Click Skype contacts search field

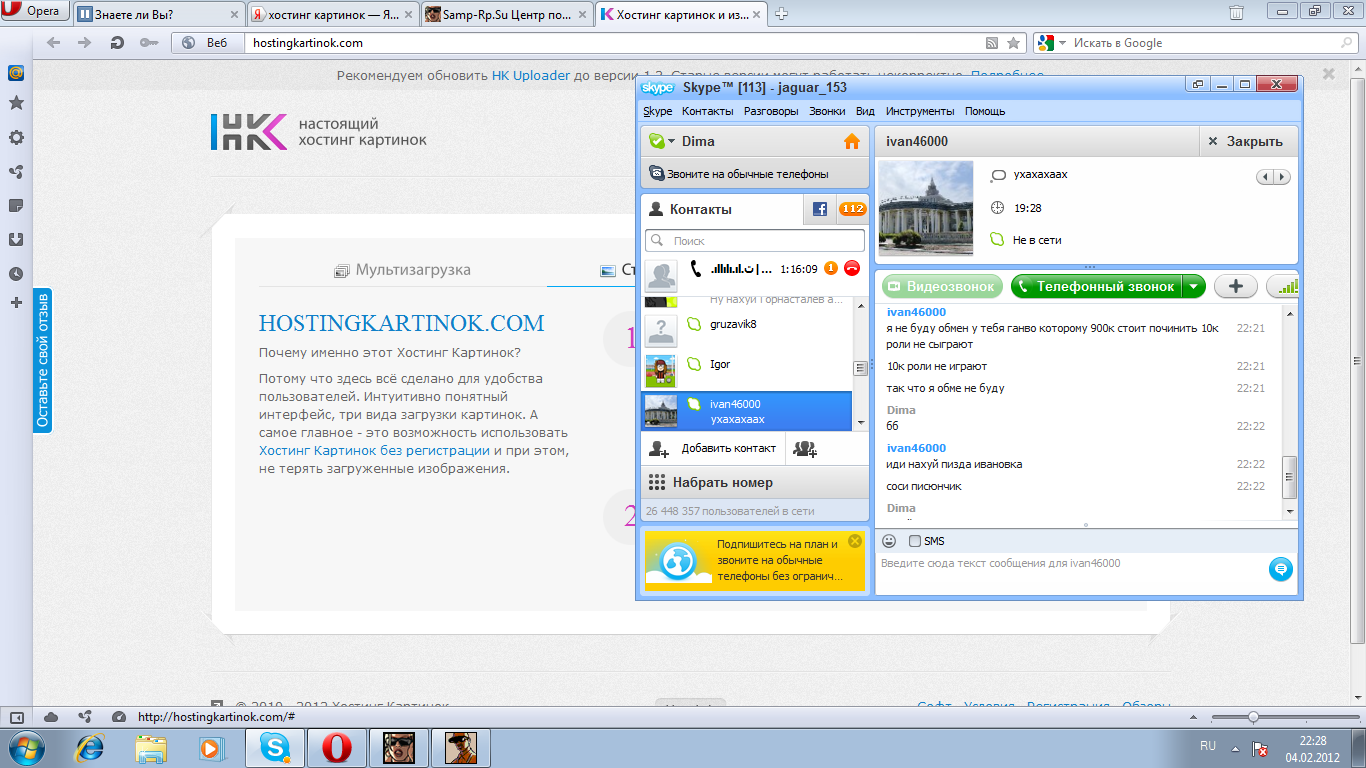click(755, 240)
